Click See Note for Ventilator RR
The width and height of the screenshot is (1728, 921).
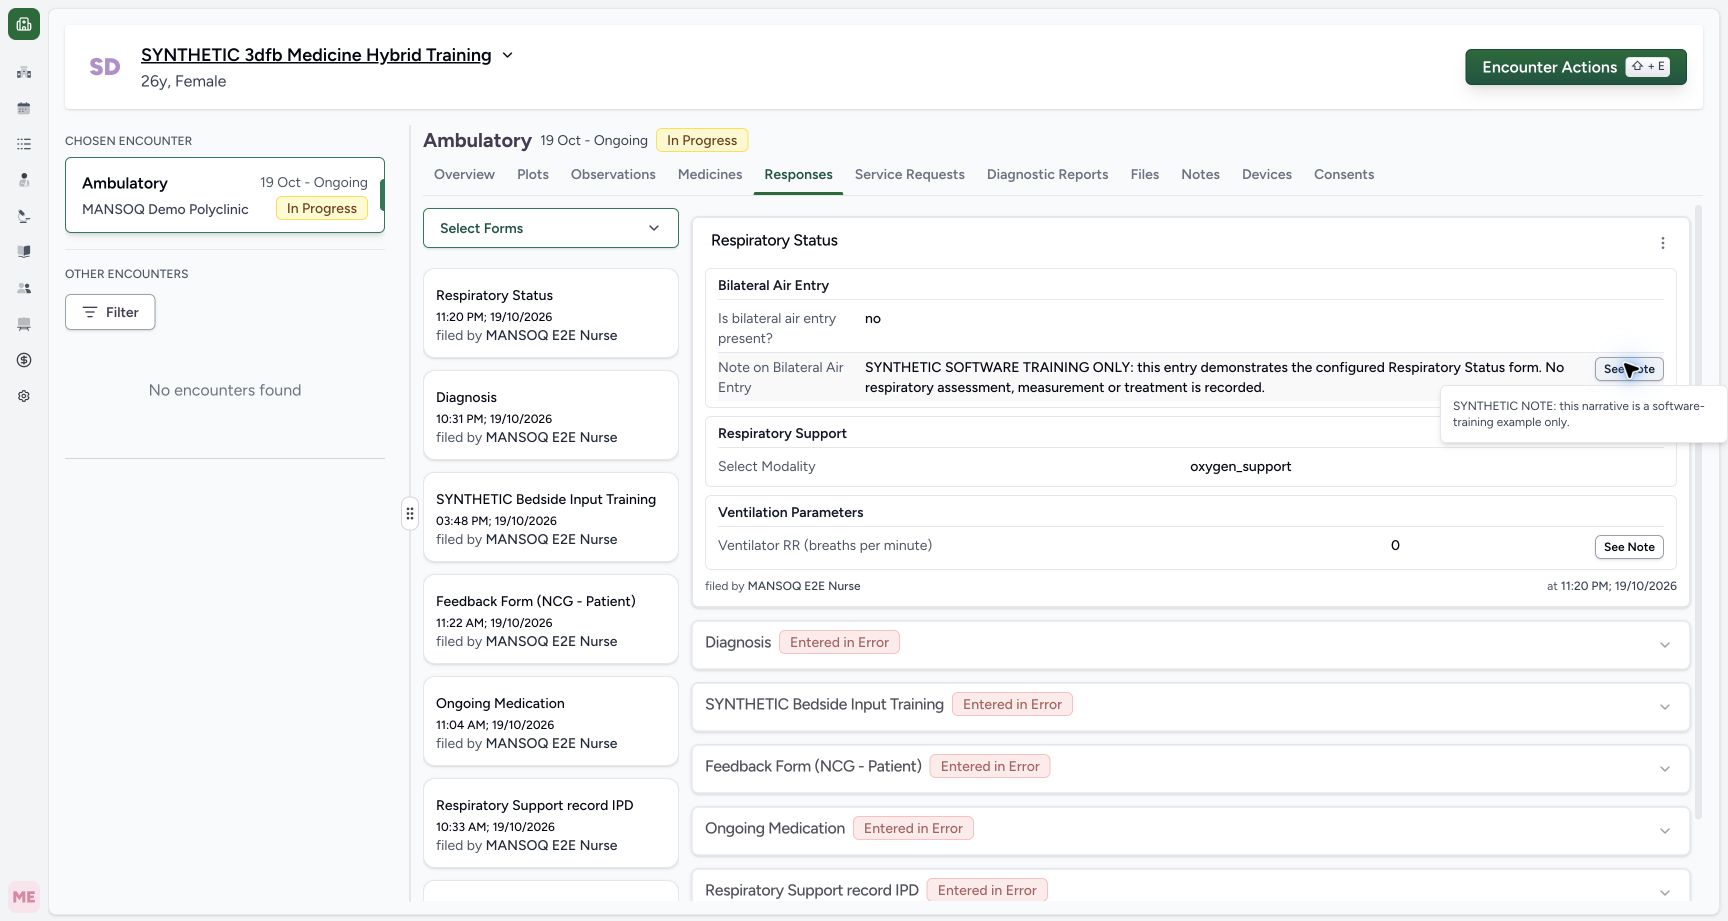(x=1629, y=547)
